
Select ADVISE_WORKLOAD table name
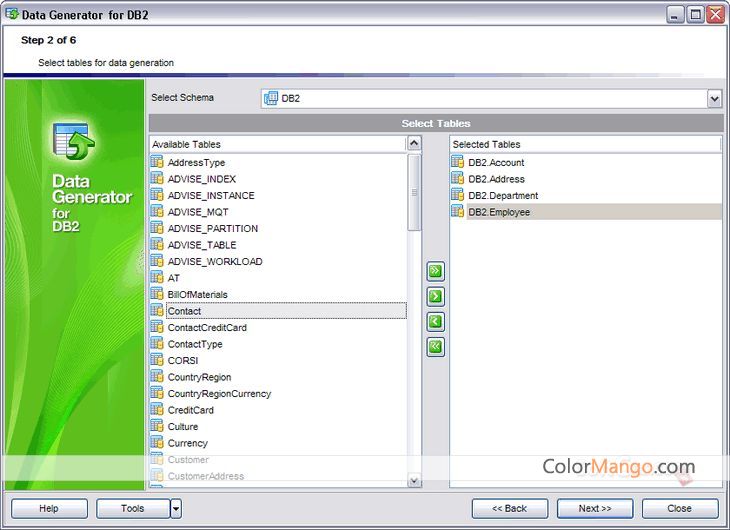coord(215,262)
